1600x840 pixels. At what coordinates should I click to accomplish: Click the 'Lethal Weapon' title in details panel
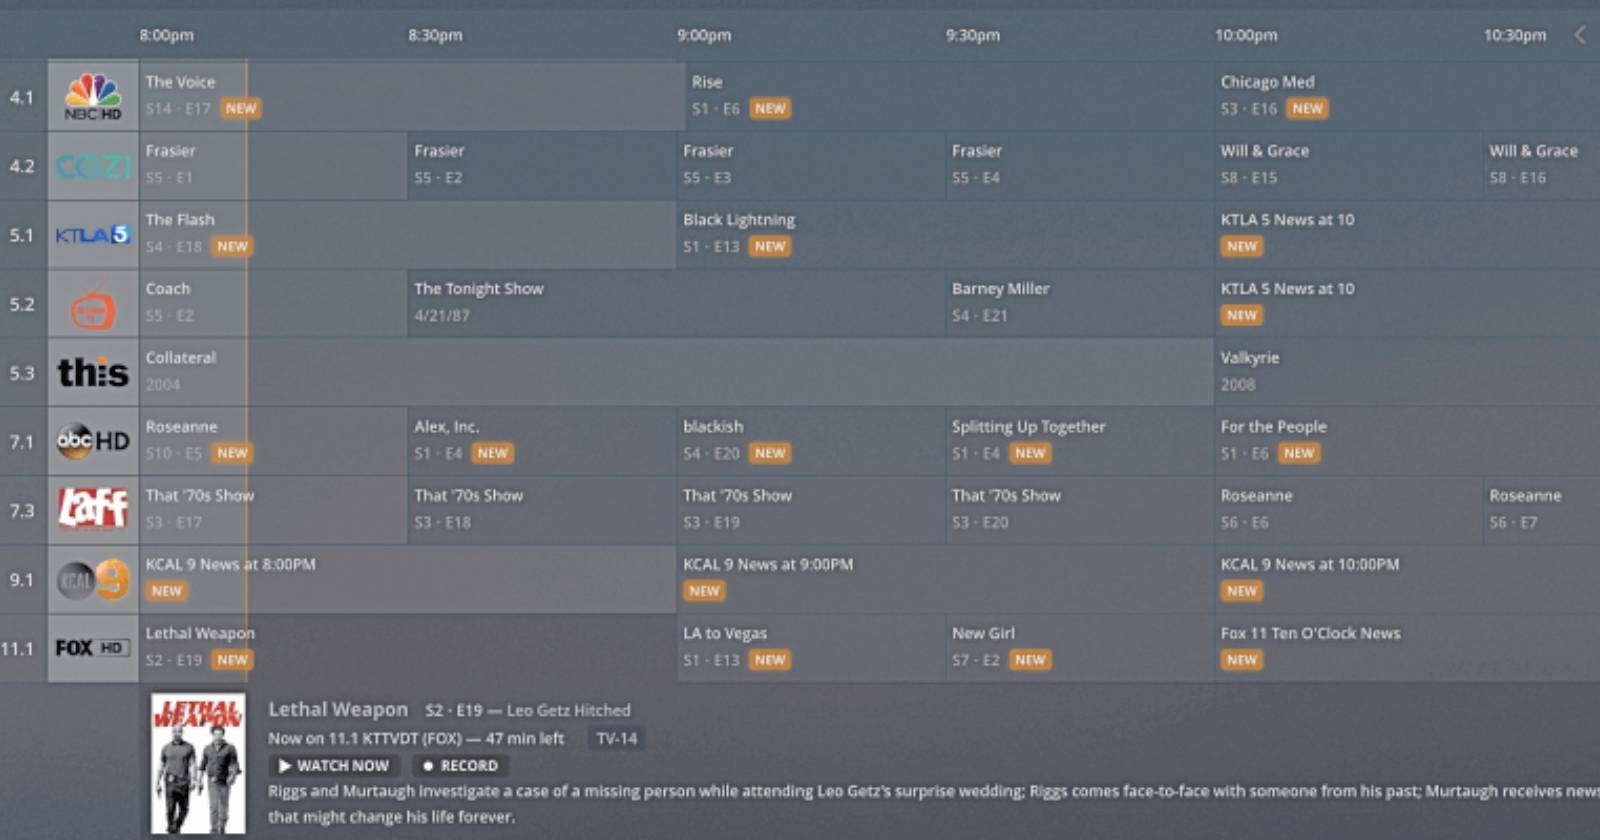pos(338,709)
